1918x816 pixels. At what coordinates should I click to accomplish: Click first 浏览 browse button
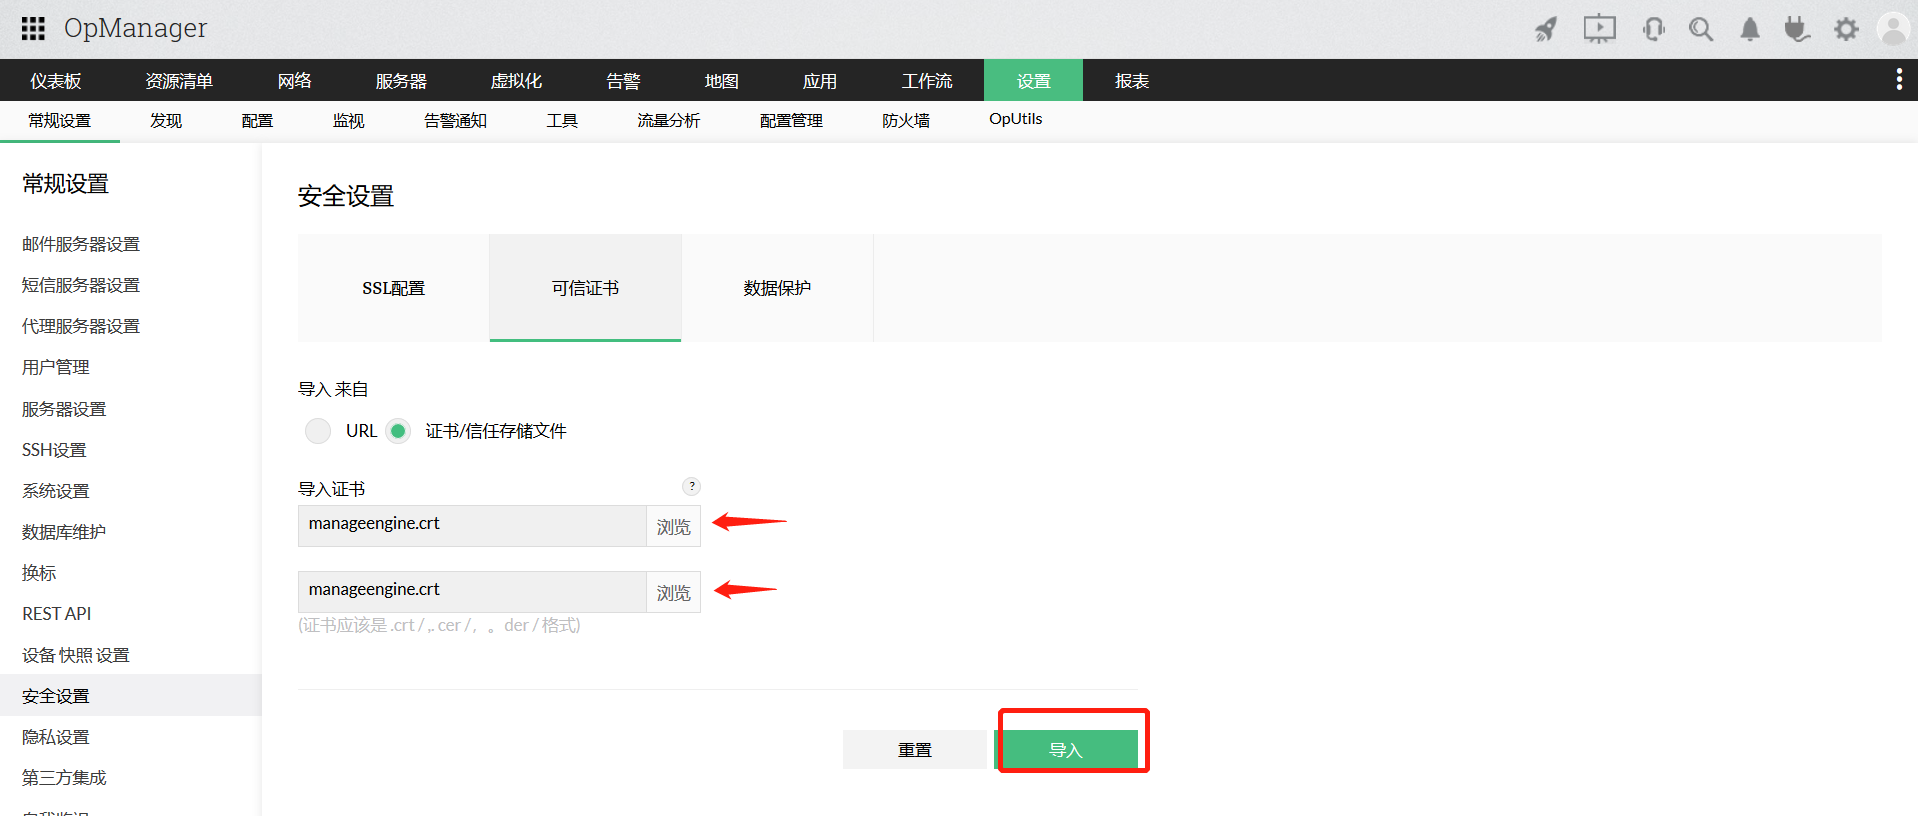(673, 526)
